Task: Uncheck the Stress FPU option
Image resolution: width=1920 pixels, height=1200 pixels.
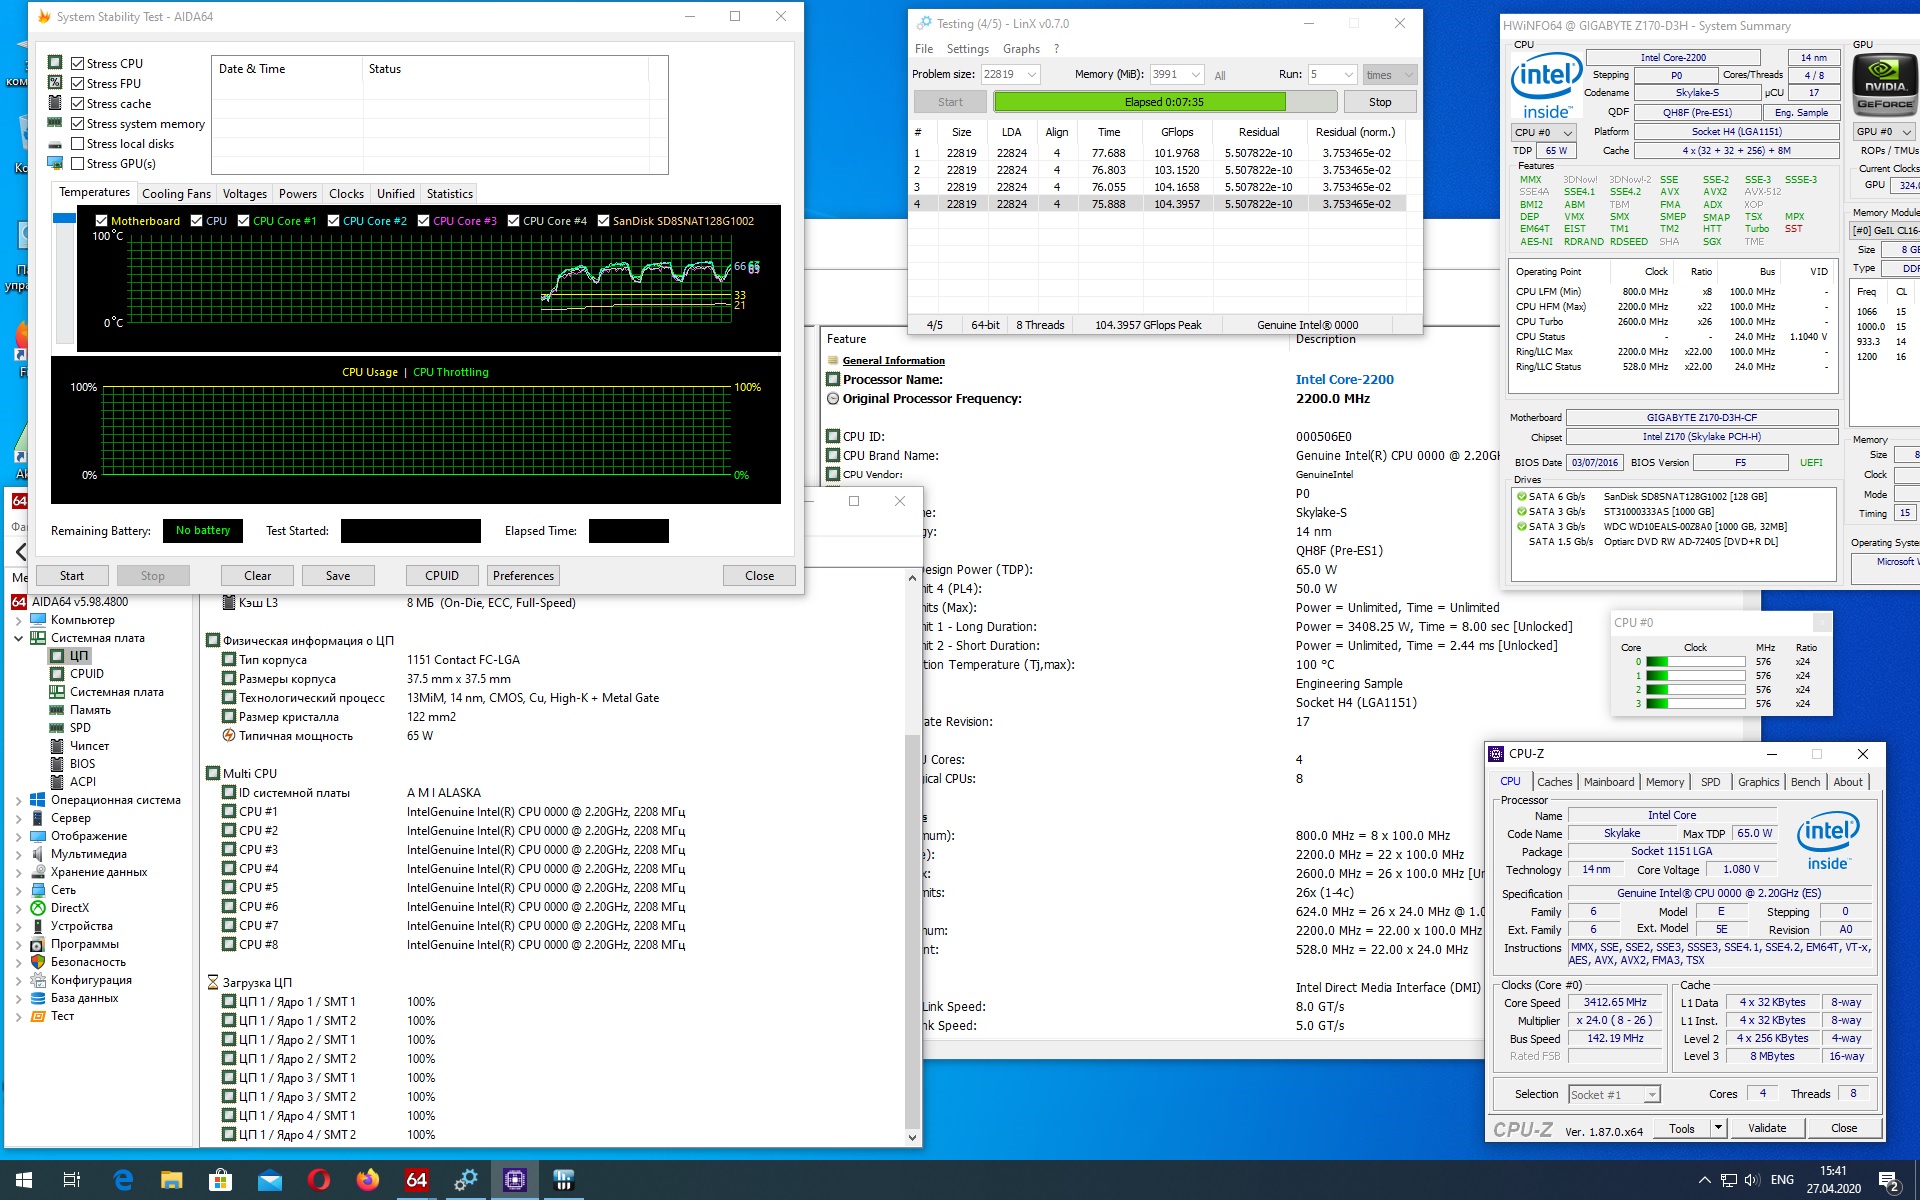Action: pos(78,84)
